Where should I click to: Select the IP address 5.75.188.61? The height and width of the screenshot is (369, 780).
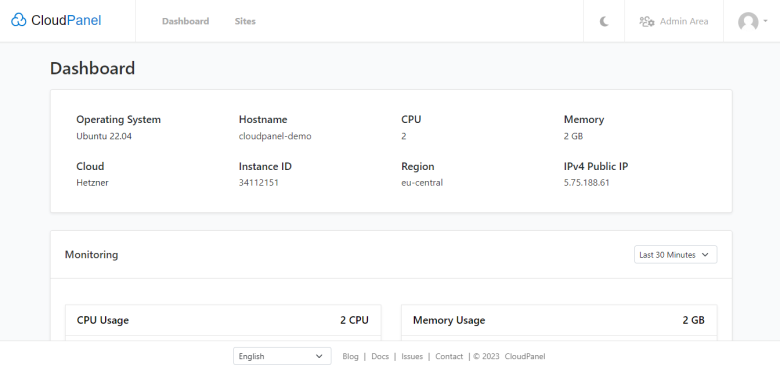(x=586, y=183)
